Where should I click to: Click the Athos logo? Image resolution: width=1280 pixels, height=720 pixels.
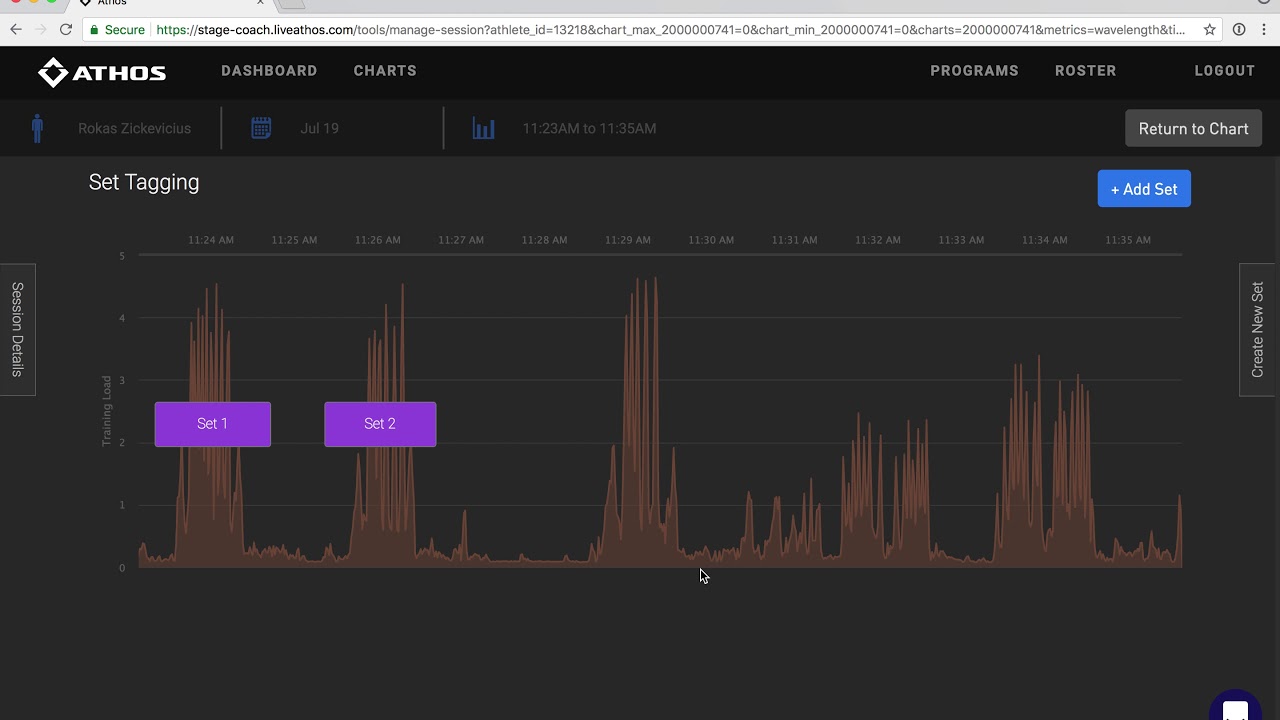(102, 71)
